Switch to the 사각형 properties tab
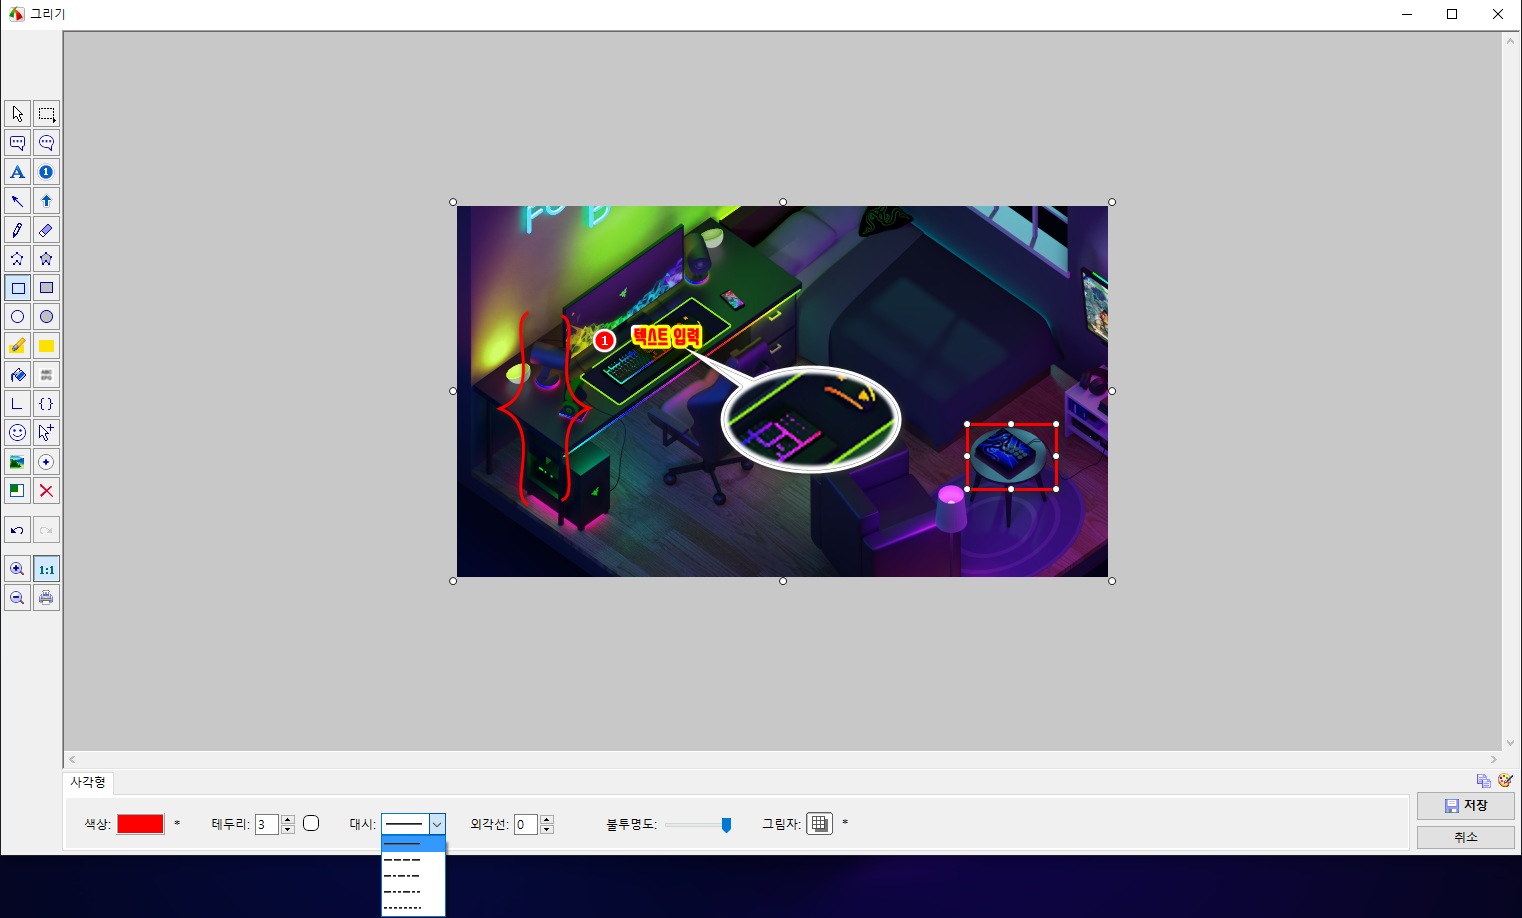Screen dimensions: 1522x918 pos(88,782)
